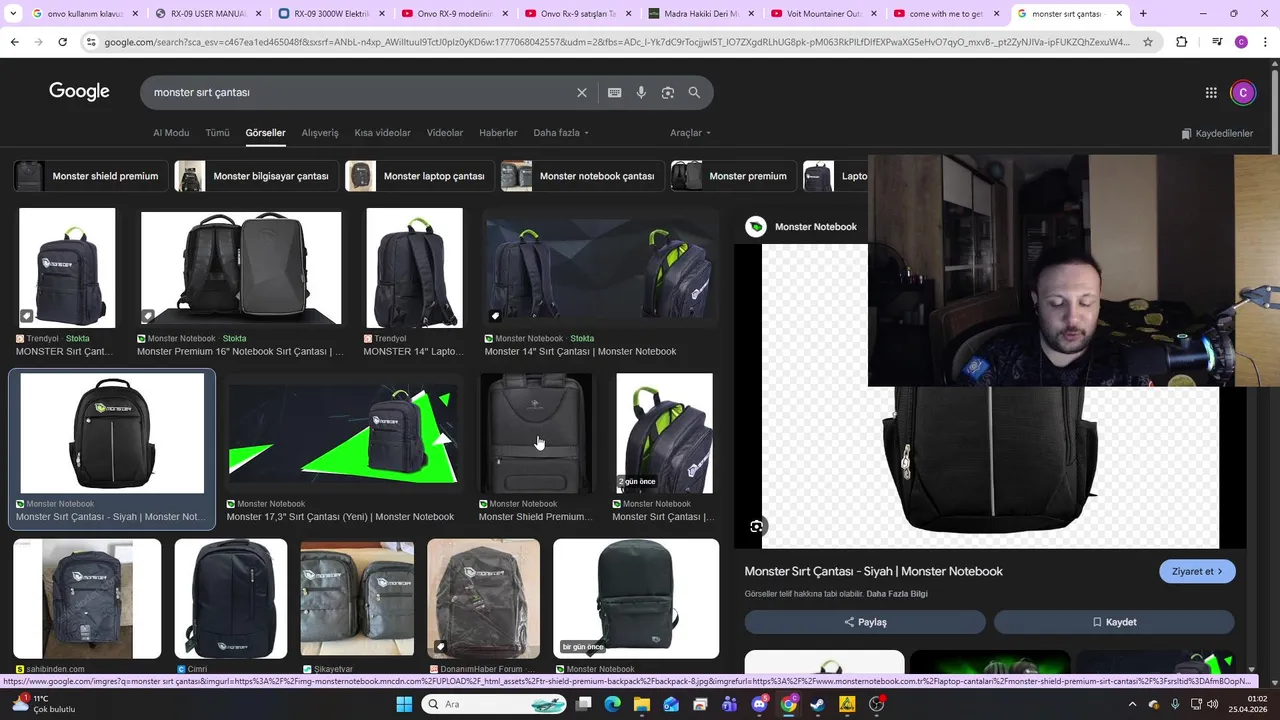Open Kaydedilenler saved items
Viewport: 1280px width, 720px height.
(1217, 133)
